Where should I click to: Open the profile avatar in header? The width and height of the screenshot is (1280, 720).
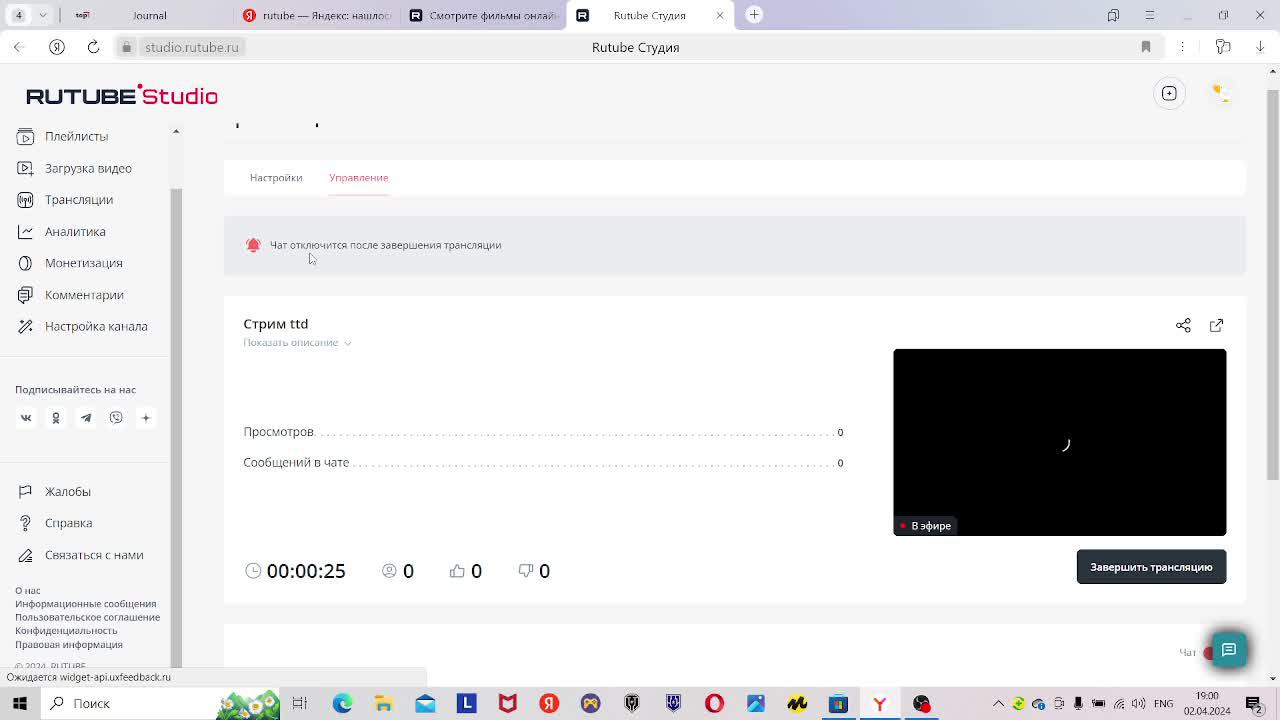[x=1220, y=93]
